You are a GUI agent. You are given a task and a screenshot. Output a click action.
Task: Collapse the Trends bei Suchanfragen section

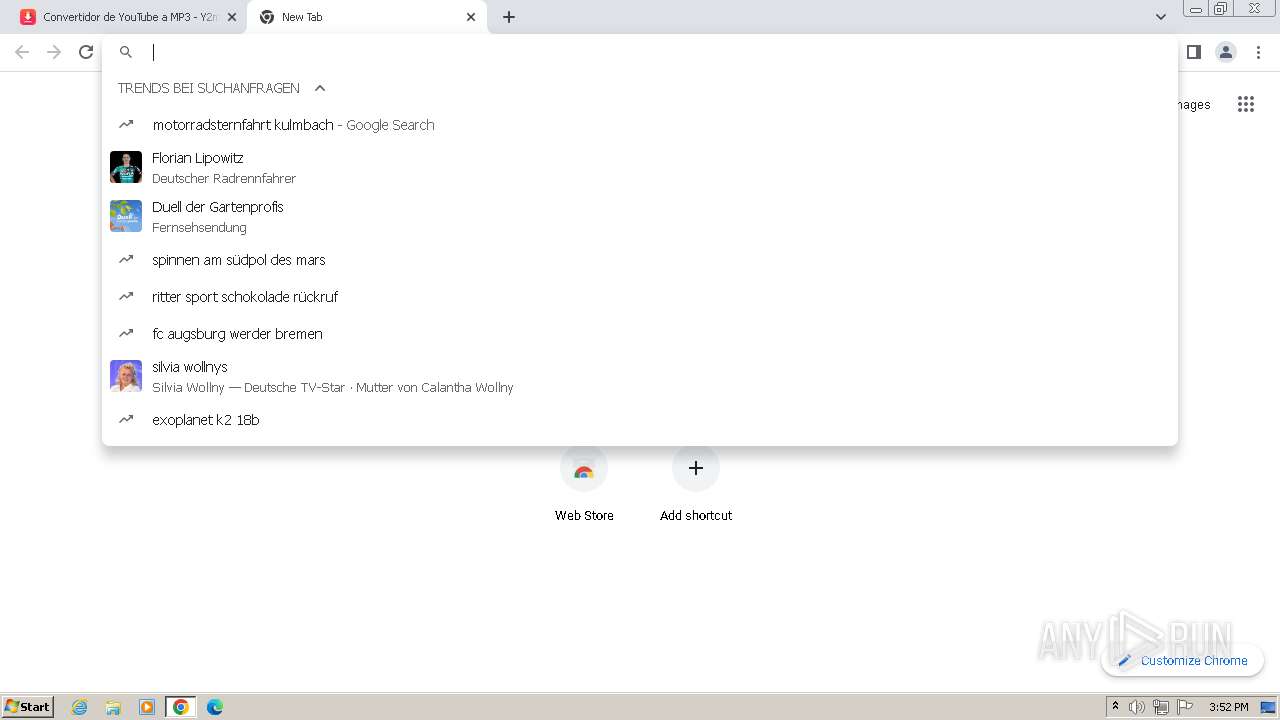coord(320,88)
